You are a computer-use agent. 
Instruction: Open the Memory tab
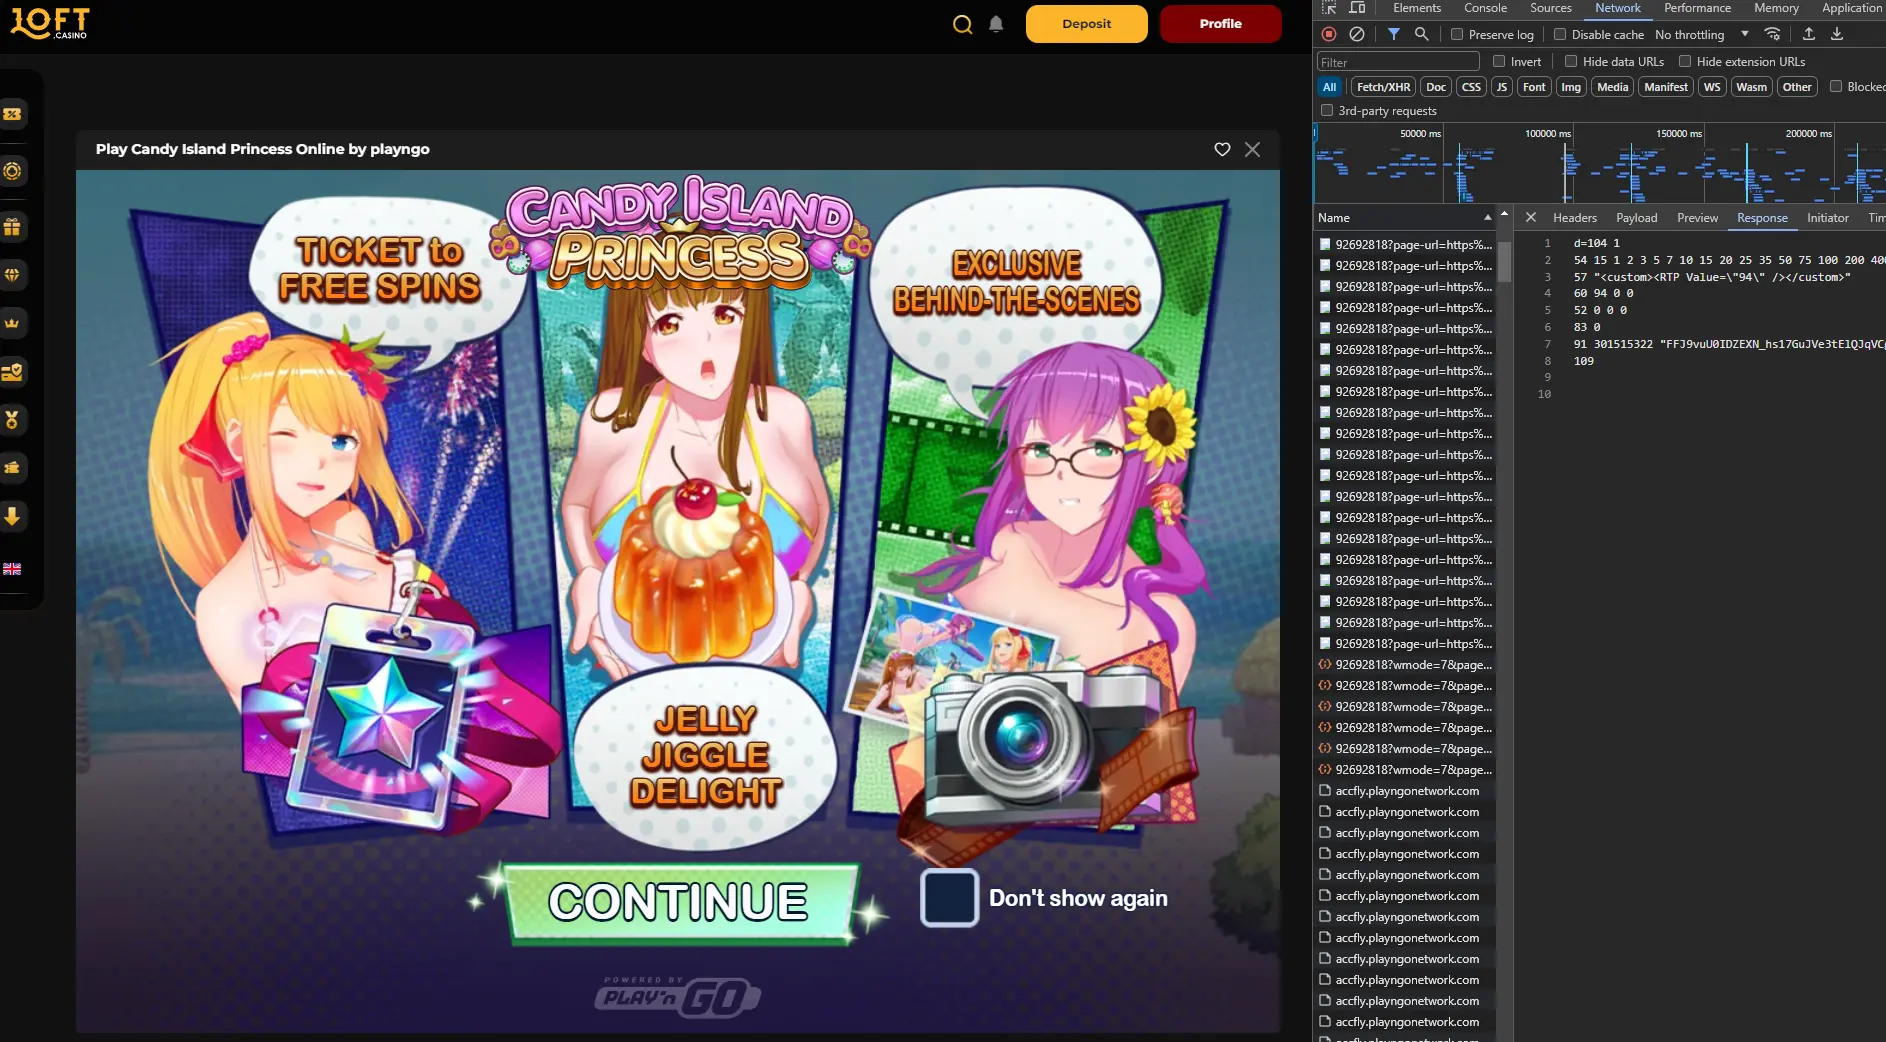(1776, 8)
